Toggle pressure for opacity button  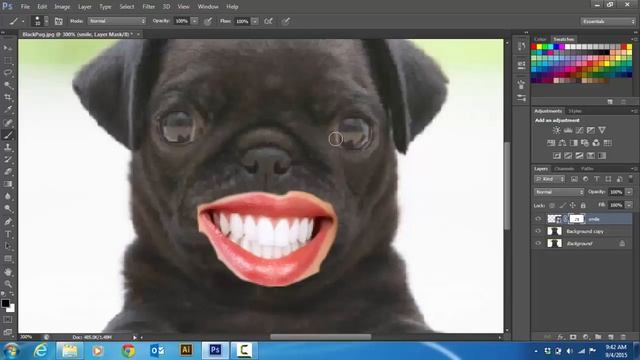pos(208,21)
